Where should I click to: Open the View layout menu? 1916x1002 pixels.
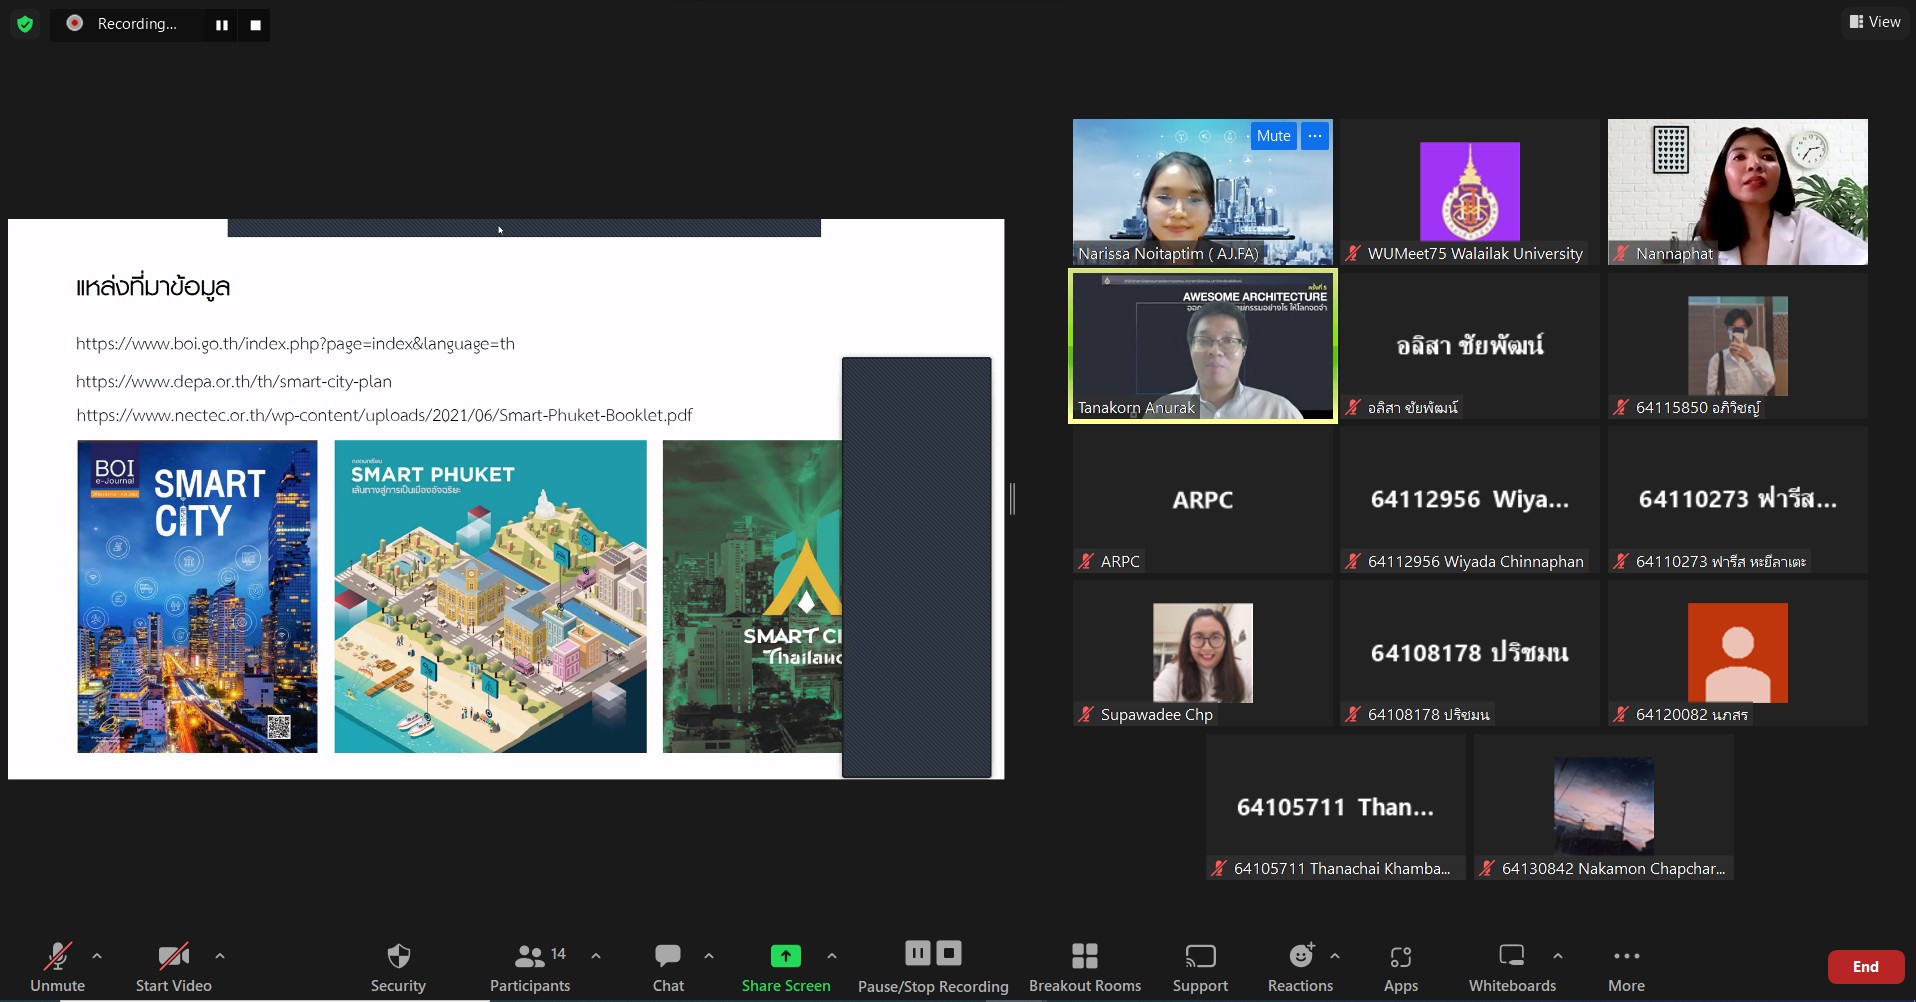[1874, 22]
